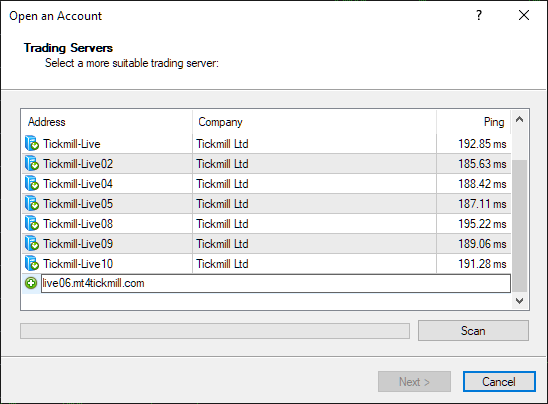The width and height of the screenshot is (548, 404).
Task: Click the Tickmill-Live04 server icon
Action: click(32, 183)
